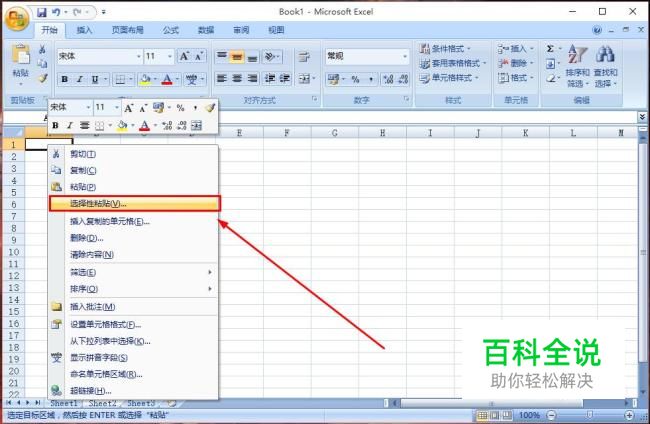650x424 pixels.
Task: Click the ribbon Increase Decimal icon
Action: point(388,79)
